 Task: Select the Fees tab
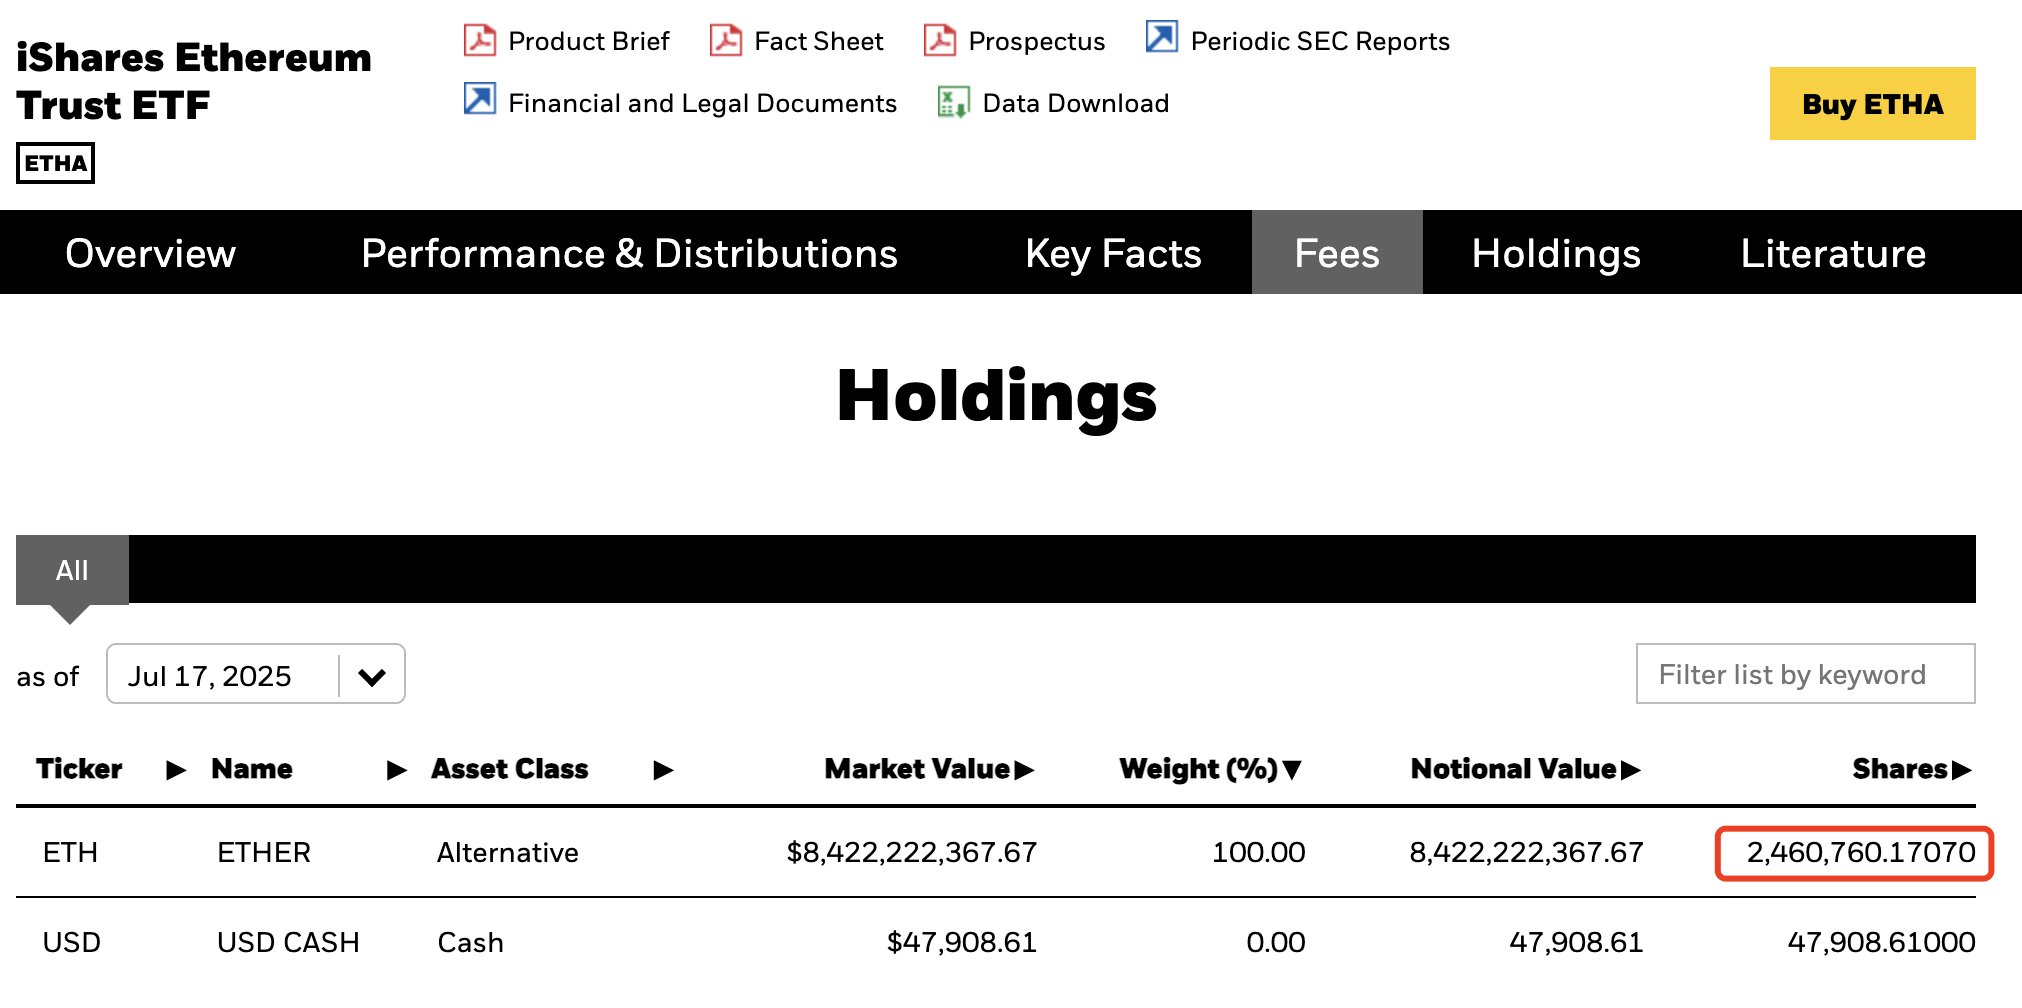[x=1337, y=253]
